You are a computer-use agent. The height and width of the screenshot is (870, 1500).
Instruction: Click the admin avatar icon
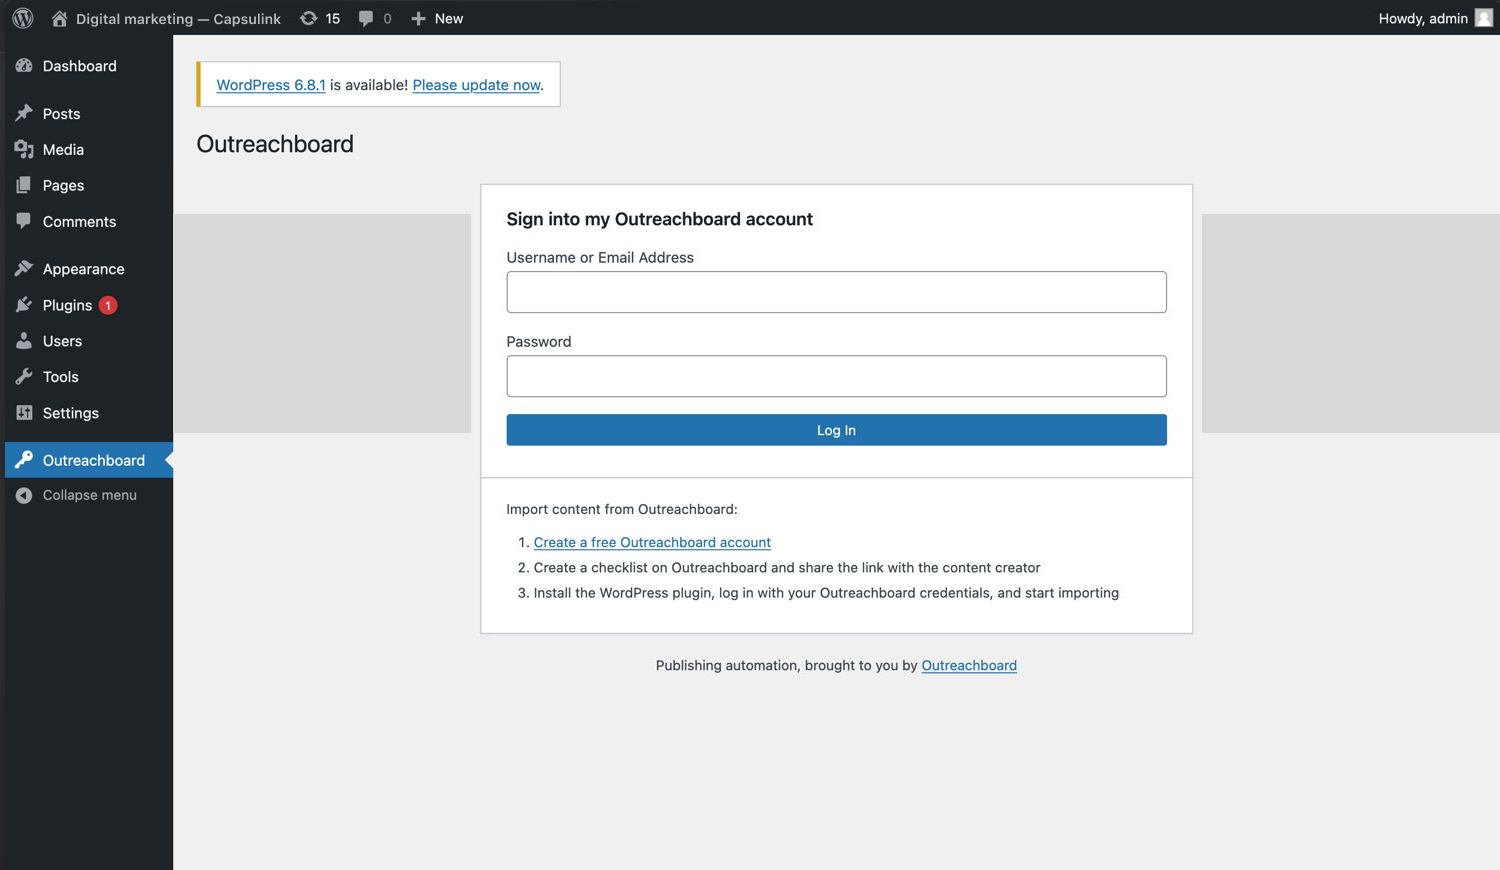1484,18
